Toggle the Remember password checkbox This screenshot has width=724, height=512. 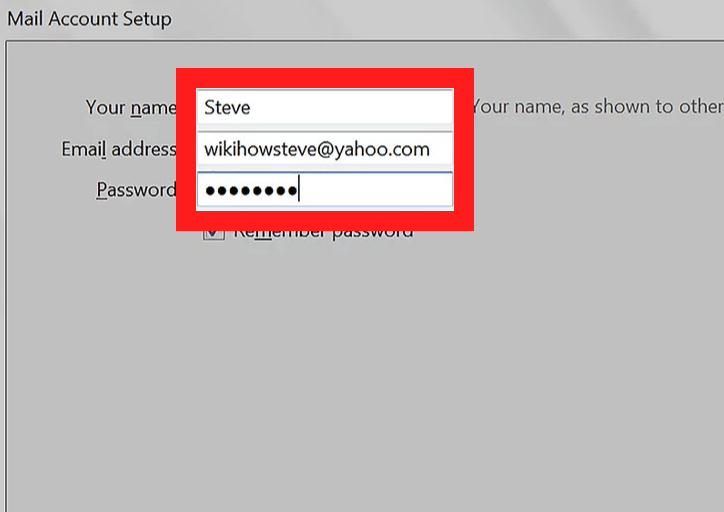click(213, 234)
